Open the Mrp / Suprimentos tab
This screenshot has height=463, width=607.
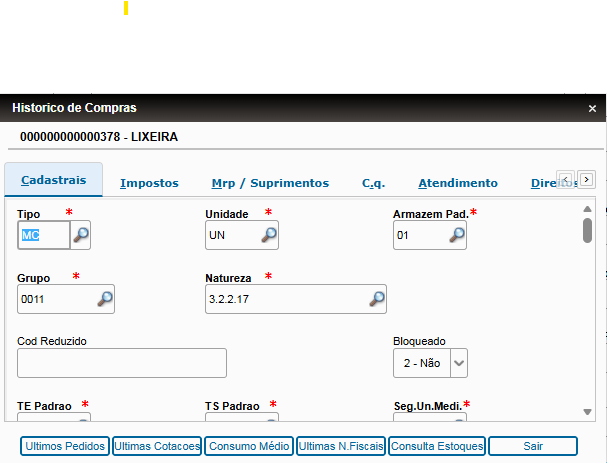pyautogui.click(x=270, y=183)
